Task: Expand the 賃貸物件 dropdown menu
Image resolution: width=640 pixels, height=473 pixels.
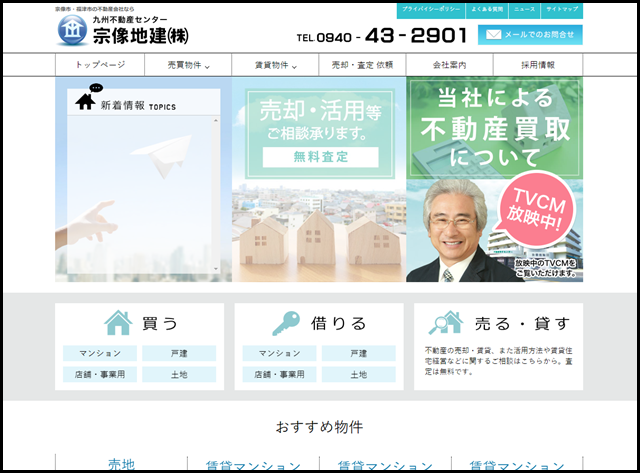Action: point(275,65)
